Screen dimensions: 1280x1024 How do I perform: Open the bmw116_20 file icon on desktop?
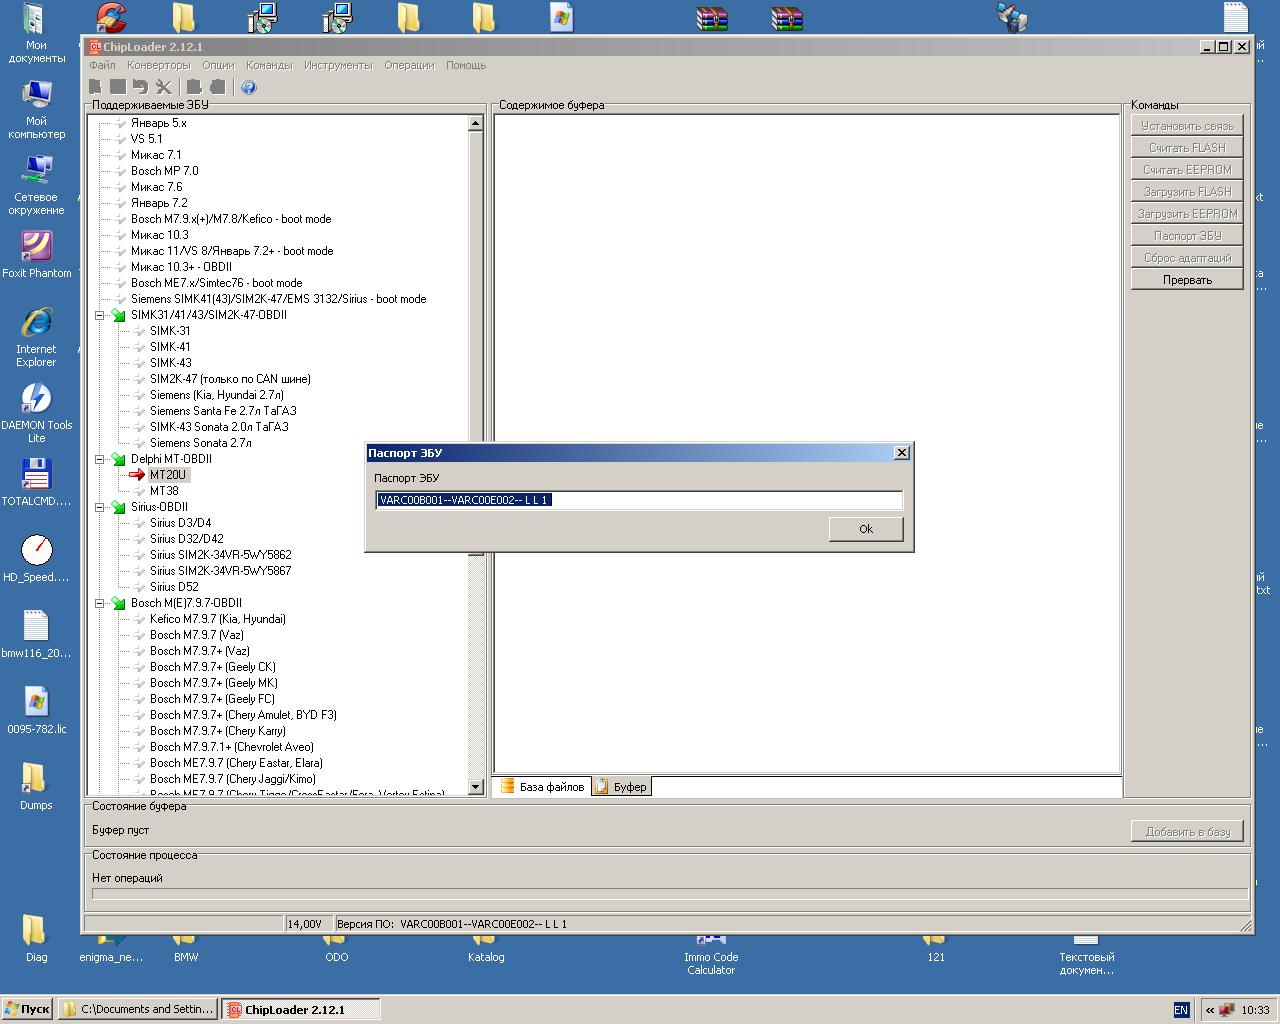(36, 634)
